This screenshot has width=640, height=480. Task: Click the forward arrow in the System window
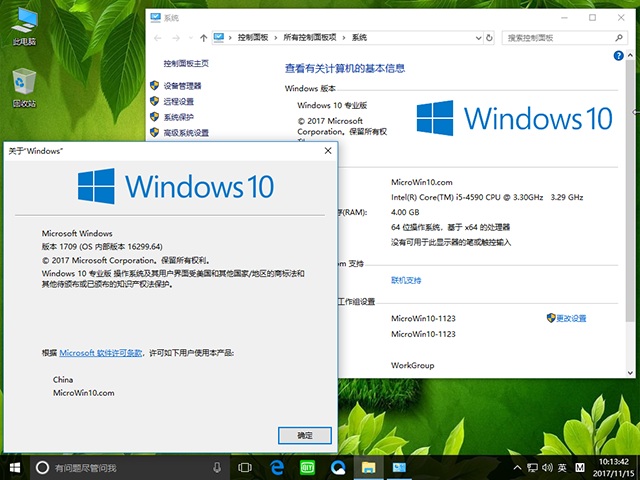[176, 38]
